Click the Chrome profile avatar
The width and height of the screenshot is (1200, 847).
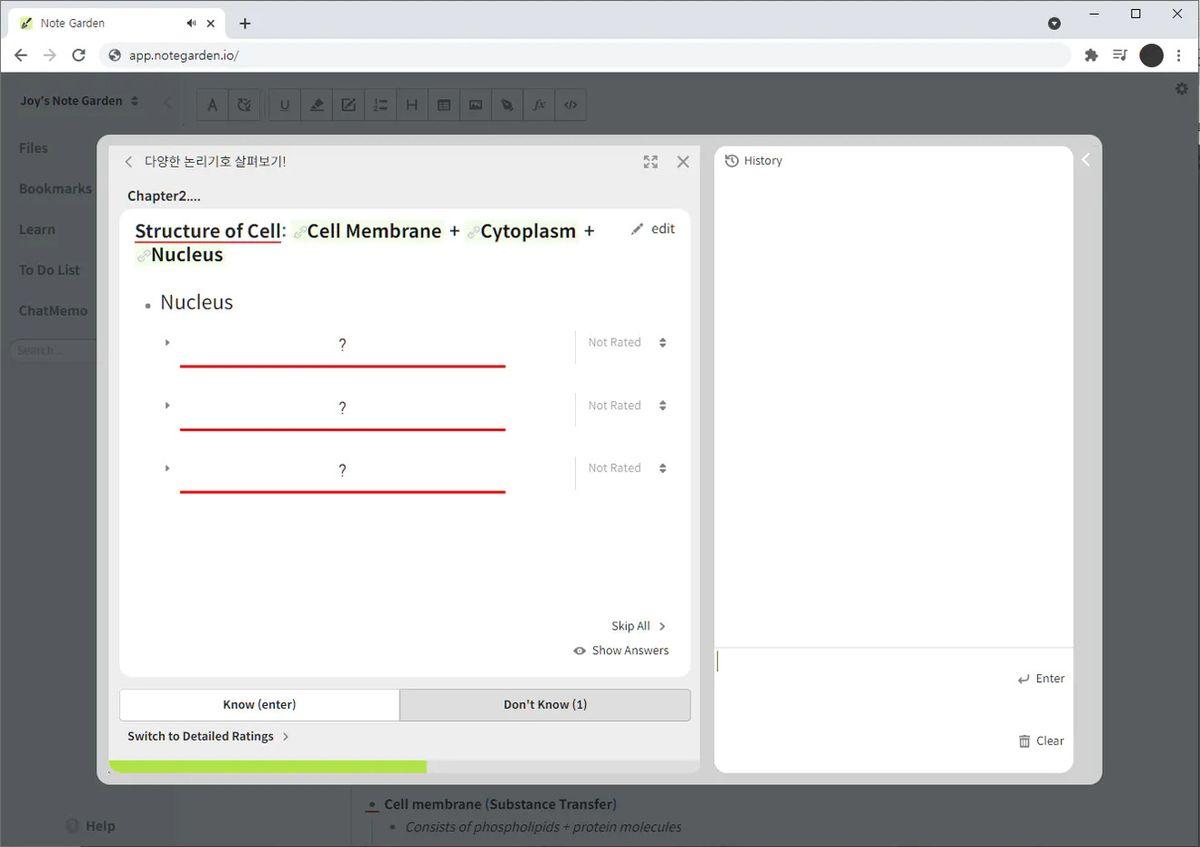coord(1152,55)
